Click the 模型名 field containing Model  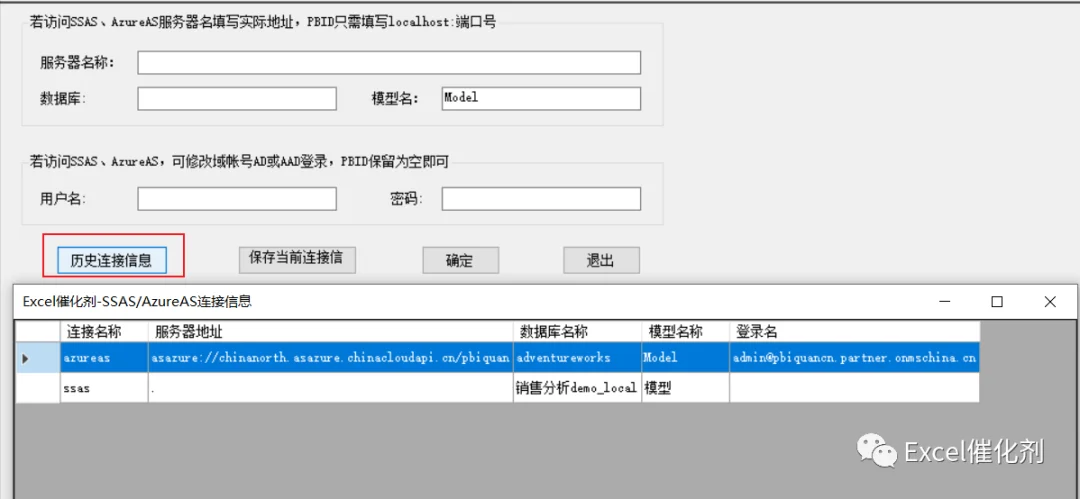coord(541,98)
